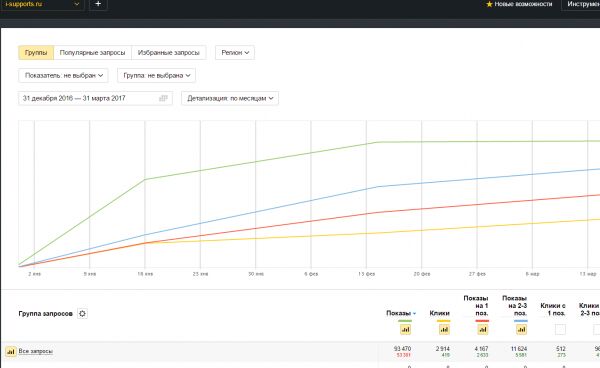Open settings gear next to Группа запросов

tap(82, 314)
